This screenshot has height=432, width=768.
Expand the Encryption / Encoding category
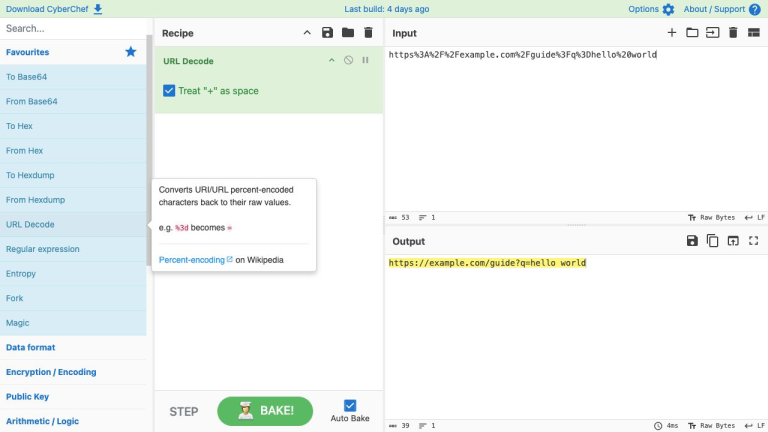click(73, 372)
